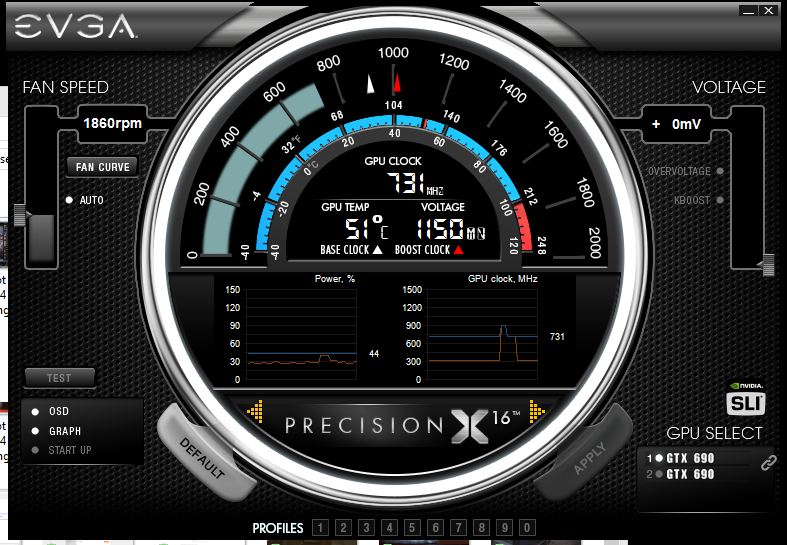Select profile slot 8
This screenshot has height=545, width=787.
pyautogui.click(x=481, y=527)
